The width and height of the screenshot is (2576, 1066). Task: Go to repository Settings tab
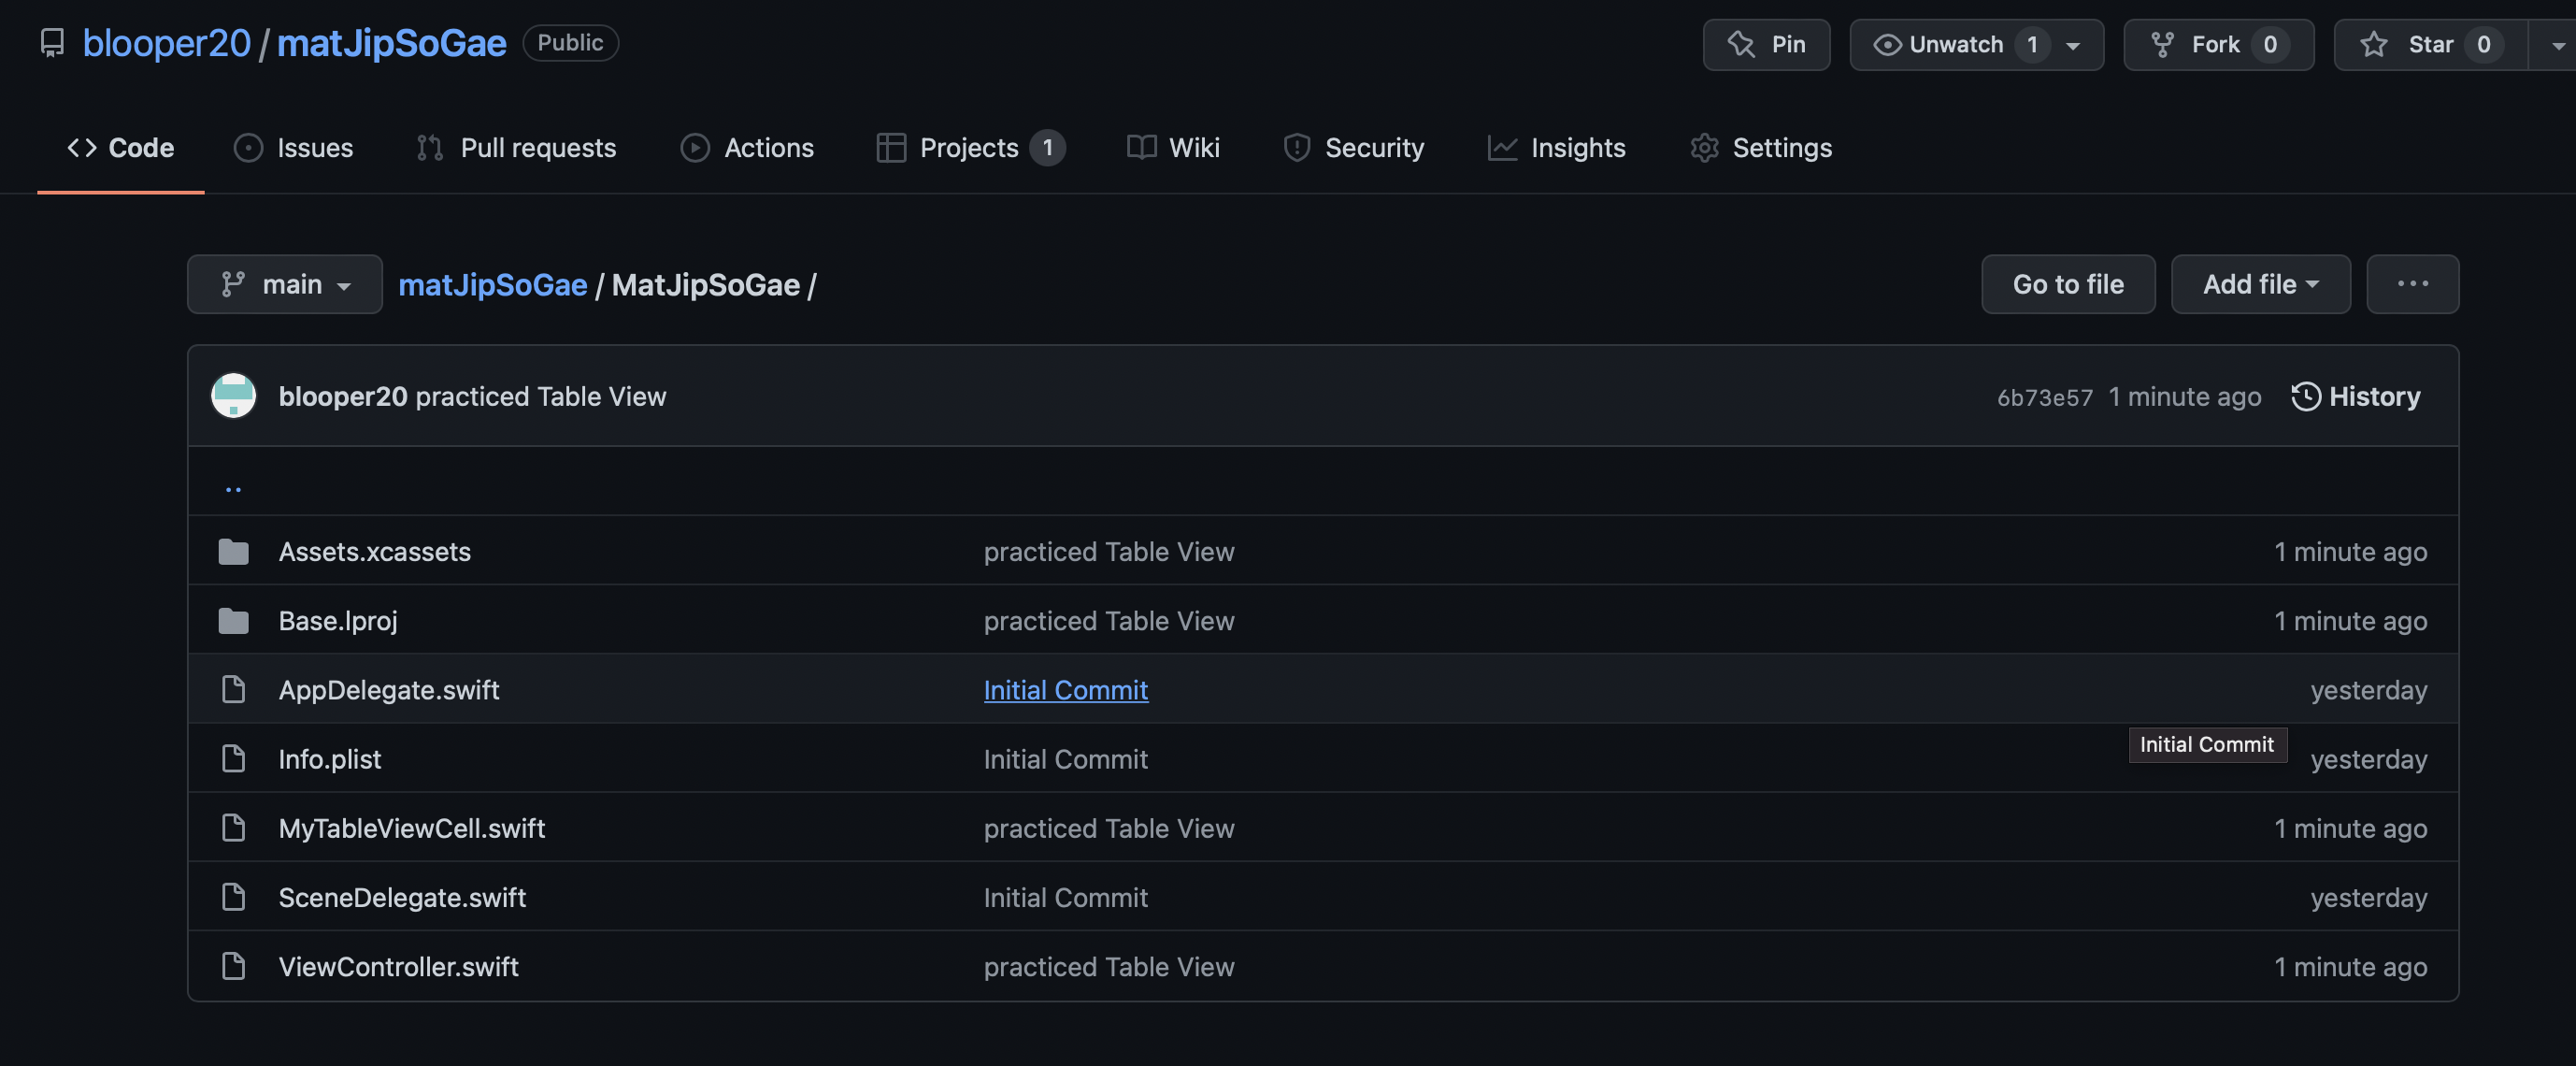(x=1761, y=148)
